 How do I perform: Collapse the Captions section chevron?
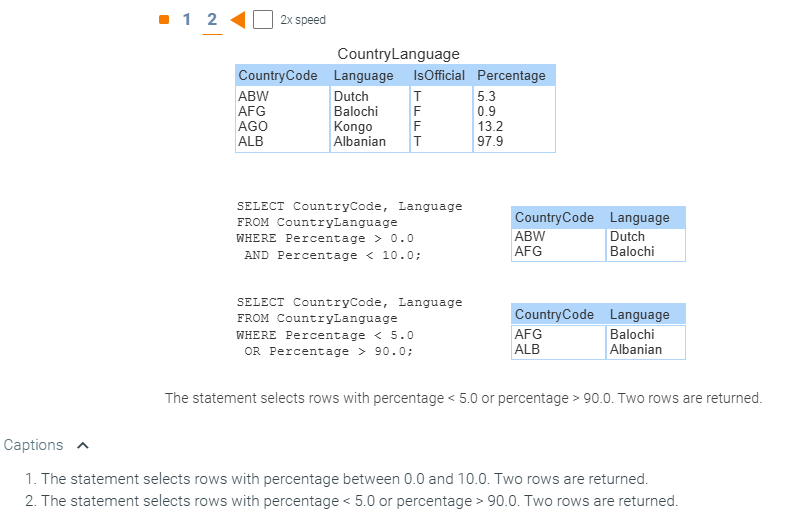point(82,445)
